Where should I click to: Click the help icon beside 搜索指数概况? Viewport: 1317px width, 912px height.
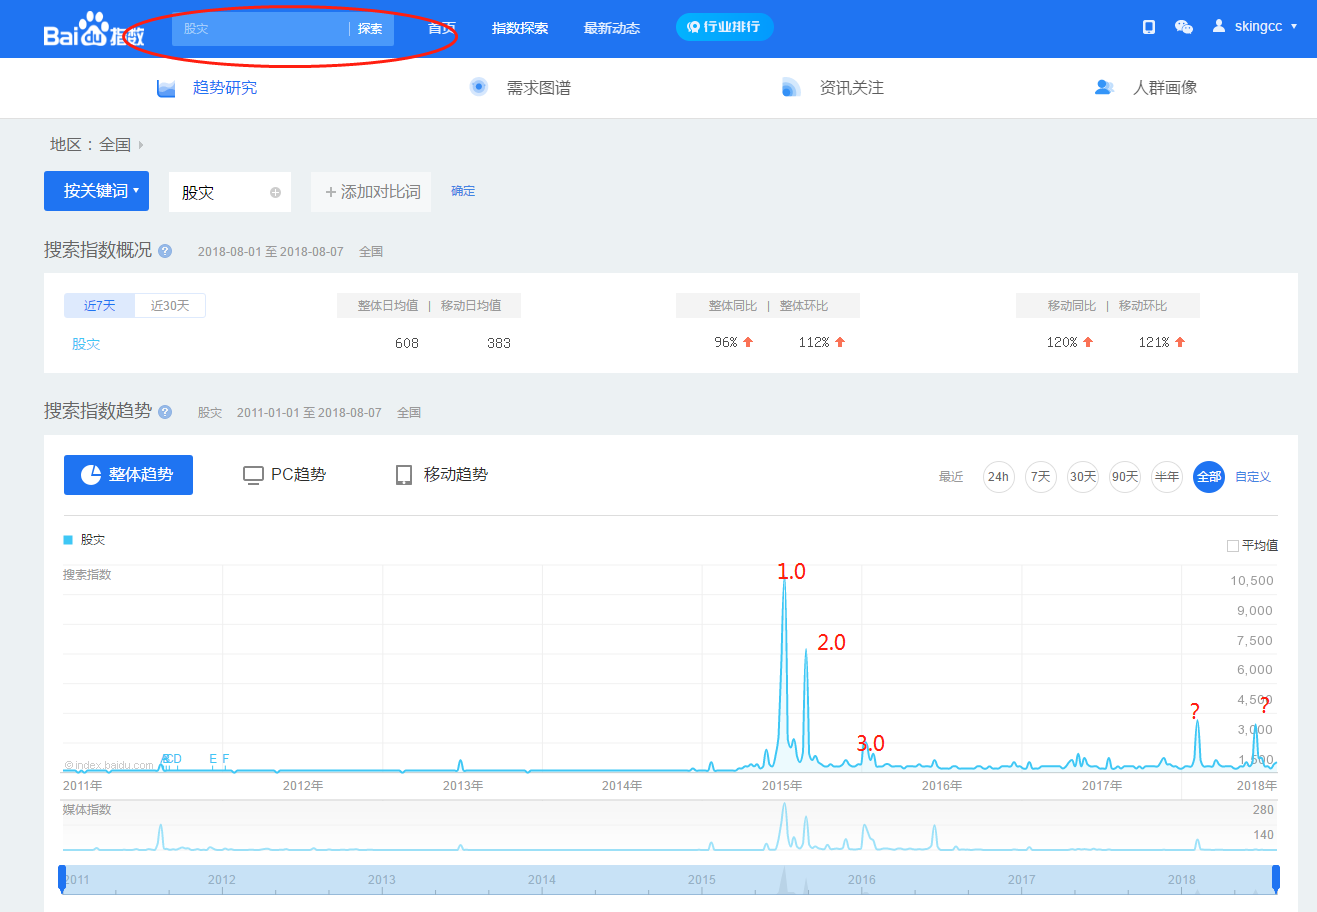(165, 251)
